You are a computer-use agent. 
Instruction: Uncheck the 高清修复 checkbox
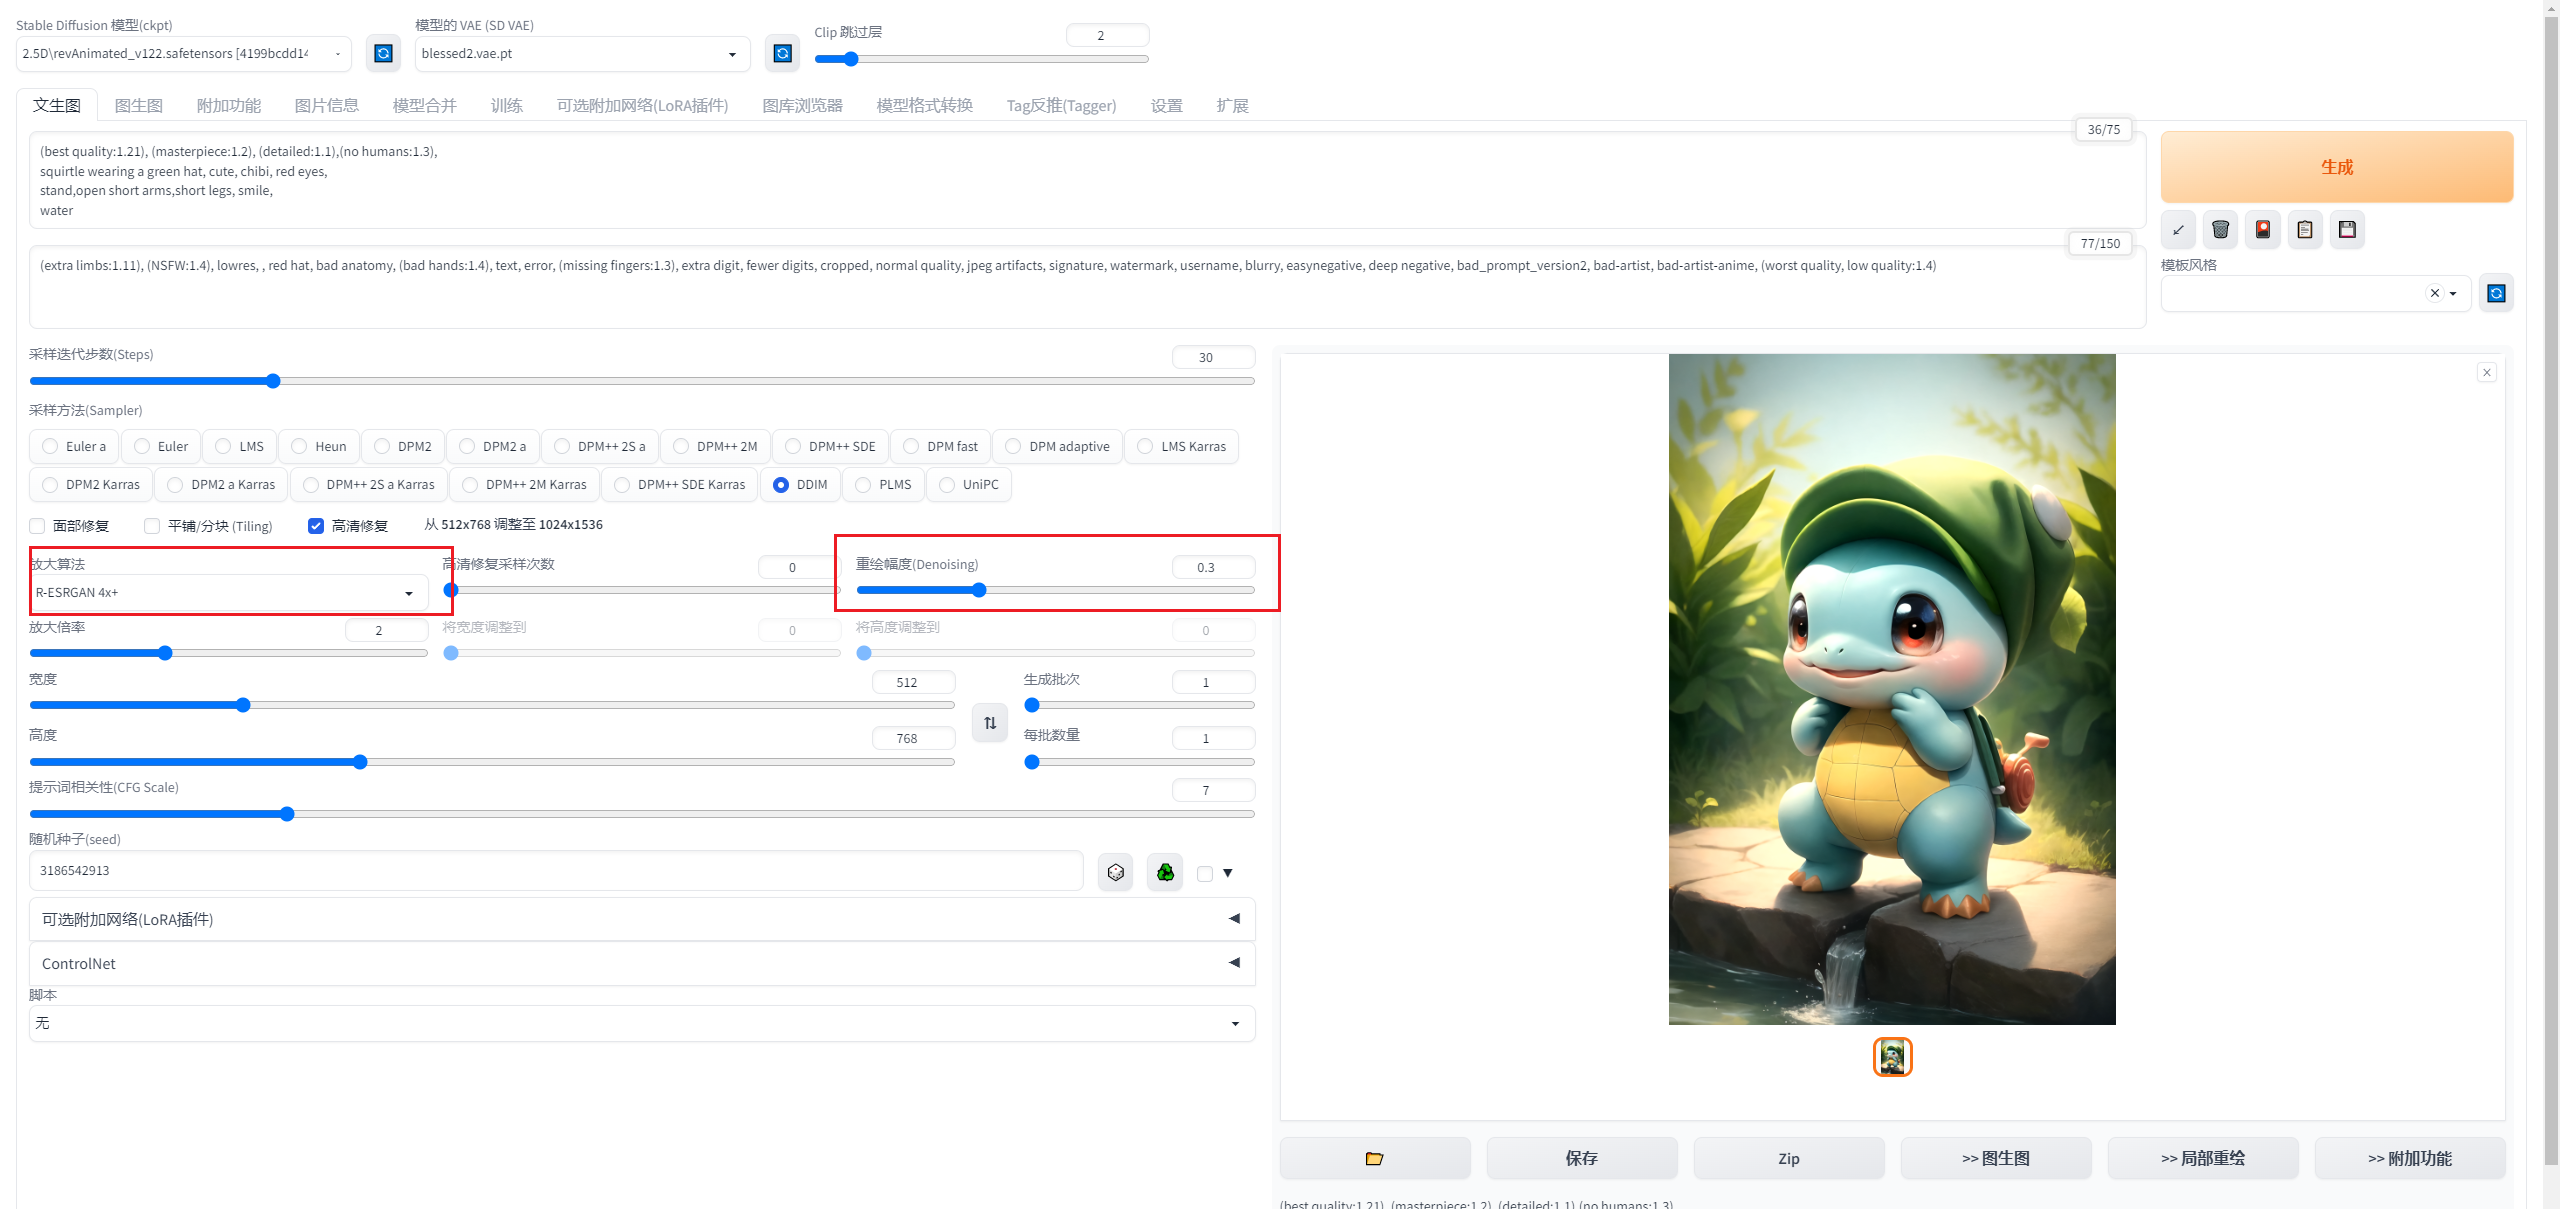316,526
